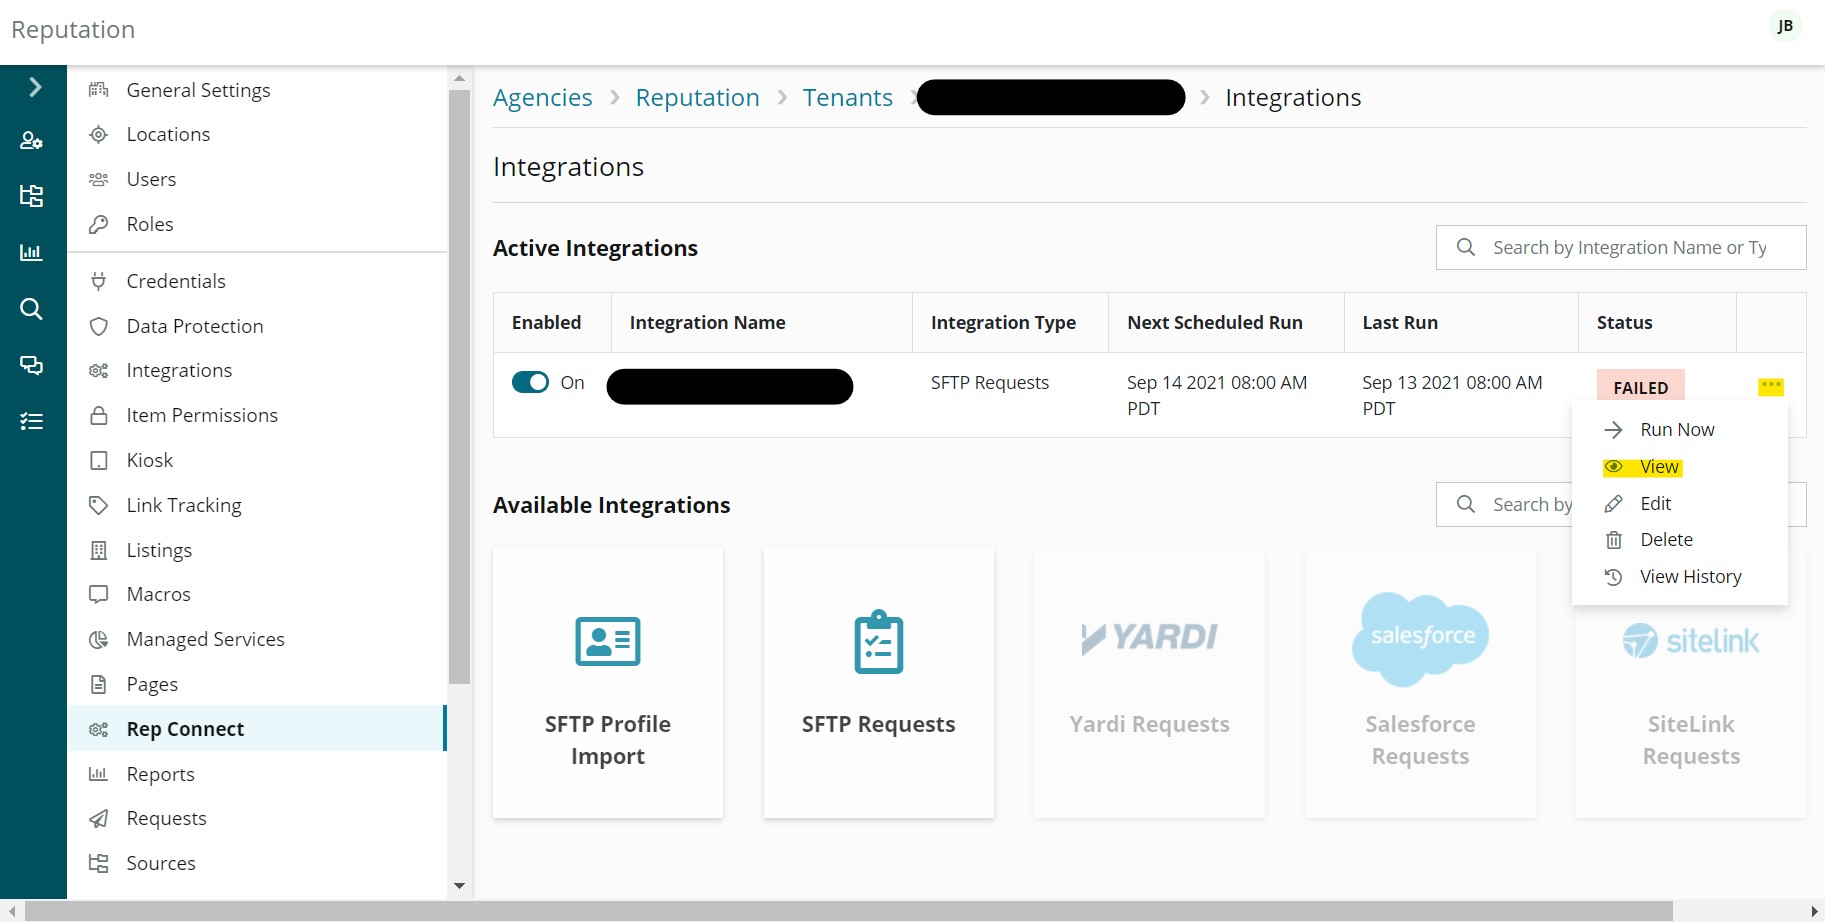Select Data Protection in the sidebar
Image resolution: width=1825 pixels, height=922 pixels.
[x=195, y=326]
